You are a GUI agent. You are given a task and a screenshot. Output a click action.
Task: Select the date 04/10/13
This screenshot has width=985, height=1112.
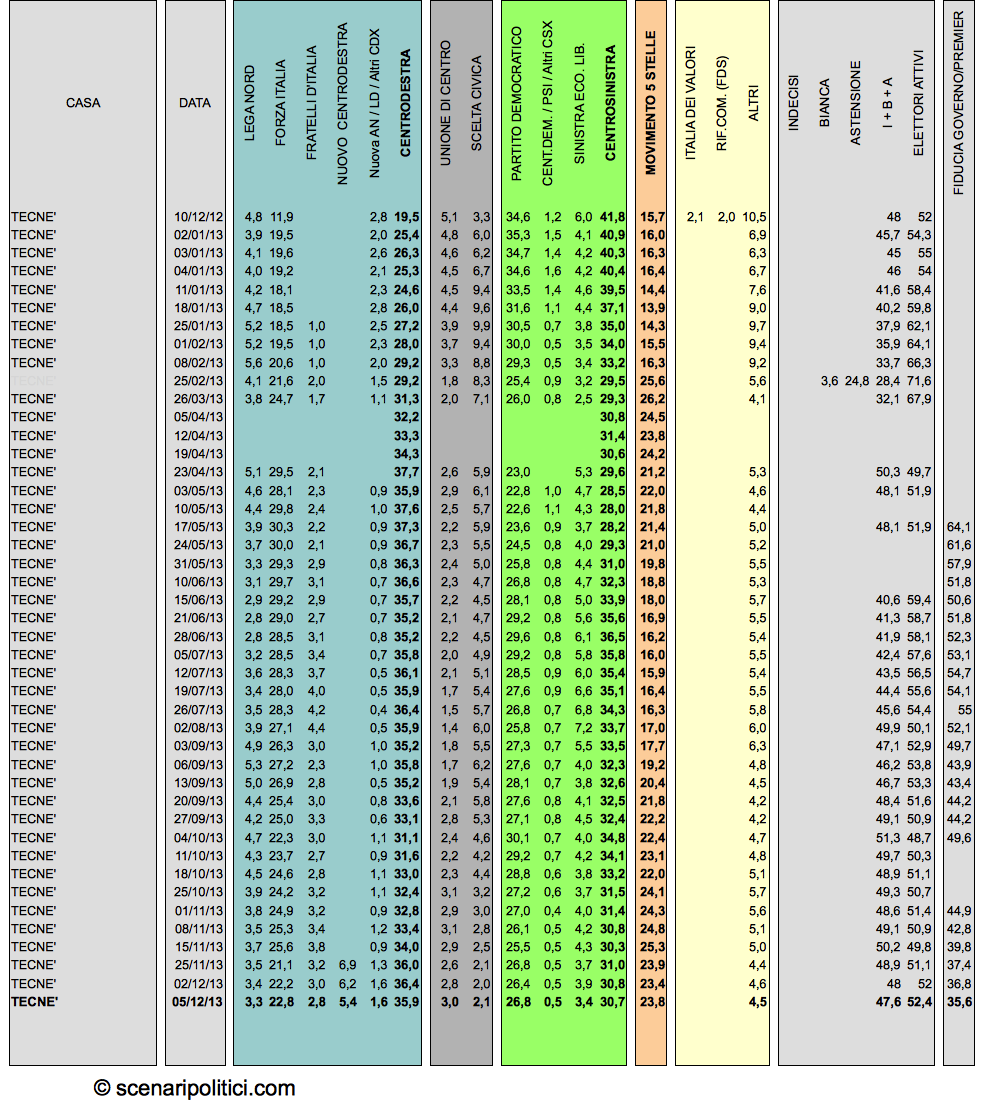pyautogui.click(x=199, y=838)
